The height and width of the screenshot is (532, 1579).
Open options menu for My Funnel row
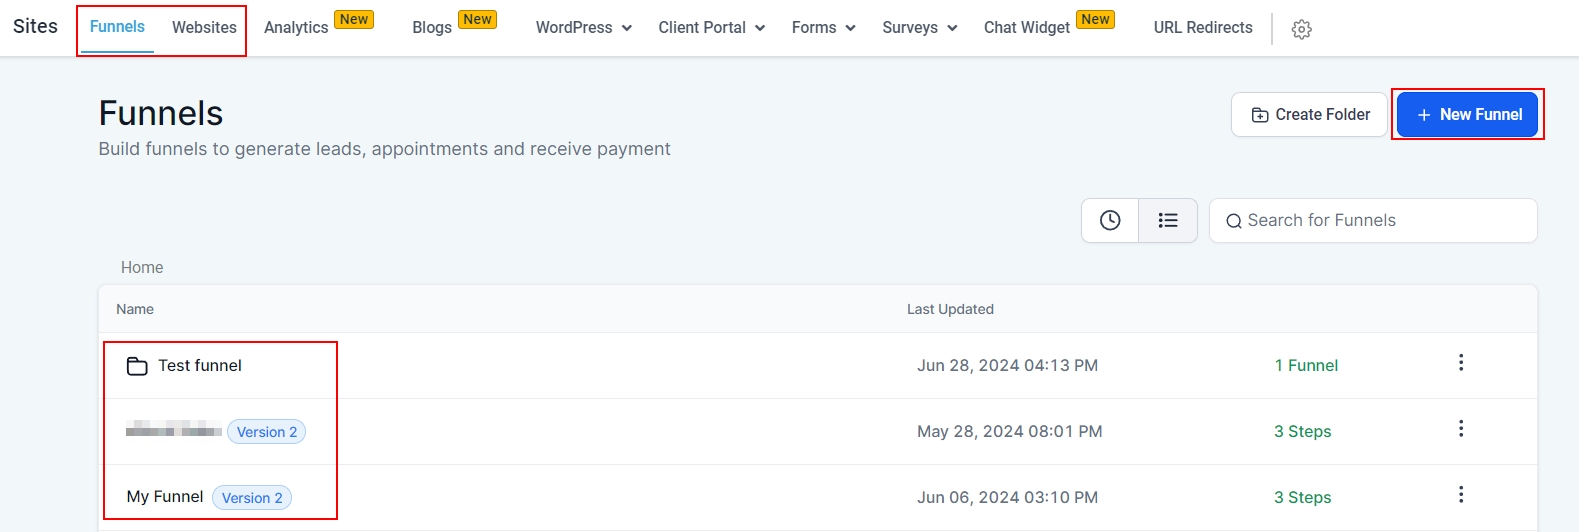(x=1461, y=495)
